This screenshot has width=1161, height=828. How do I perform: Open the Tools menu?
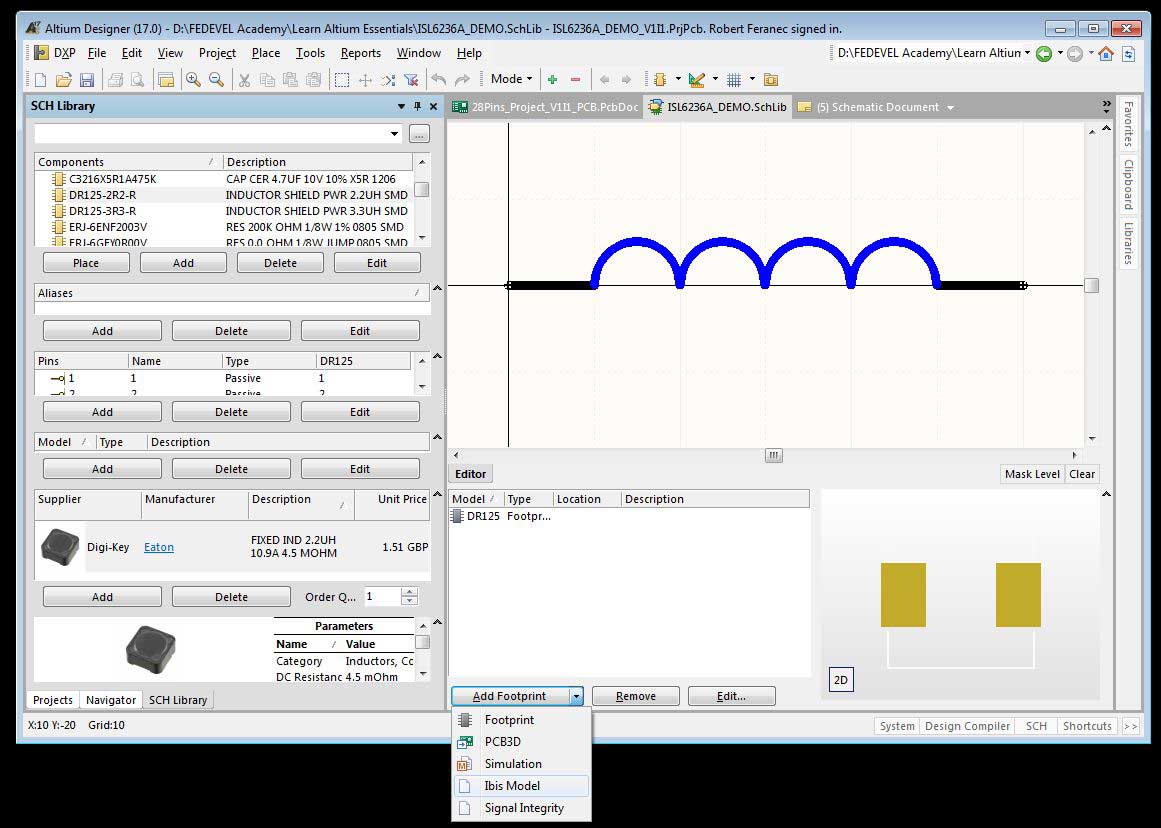(310, 53)
